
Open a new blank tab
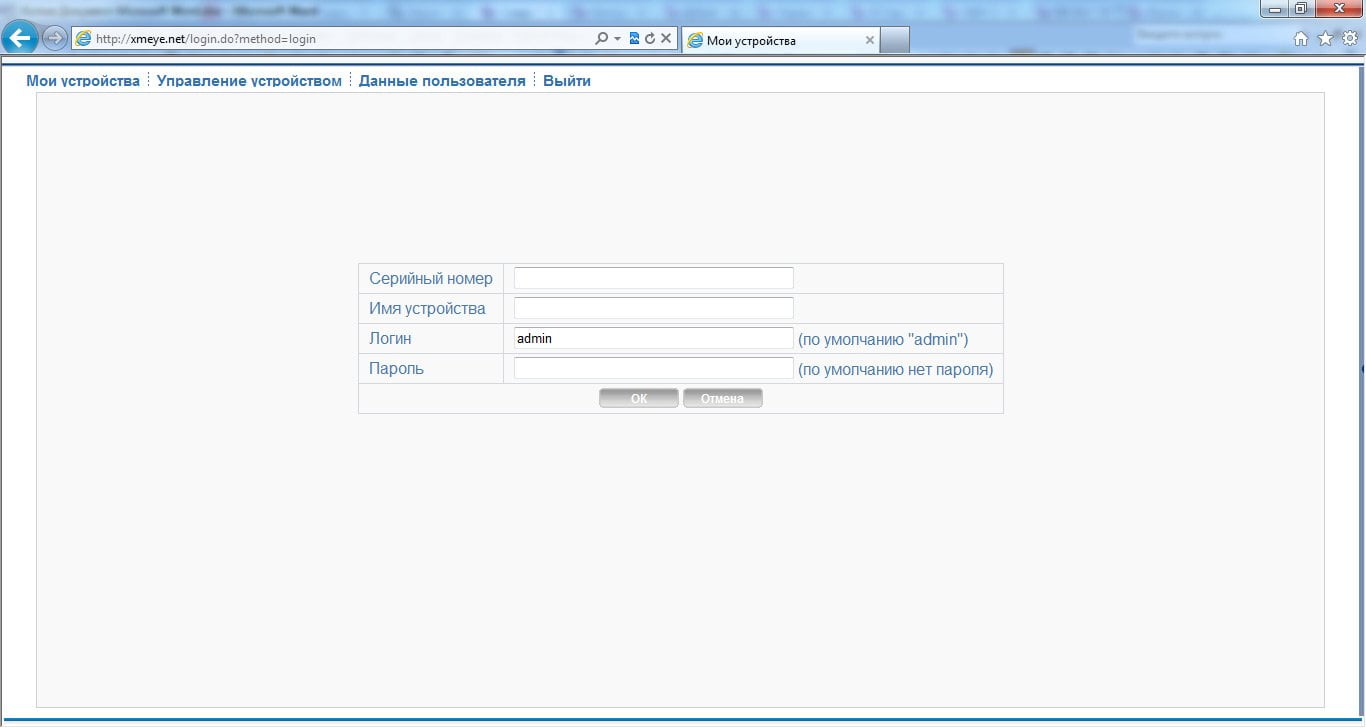pos(895,40)
